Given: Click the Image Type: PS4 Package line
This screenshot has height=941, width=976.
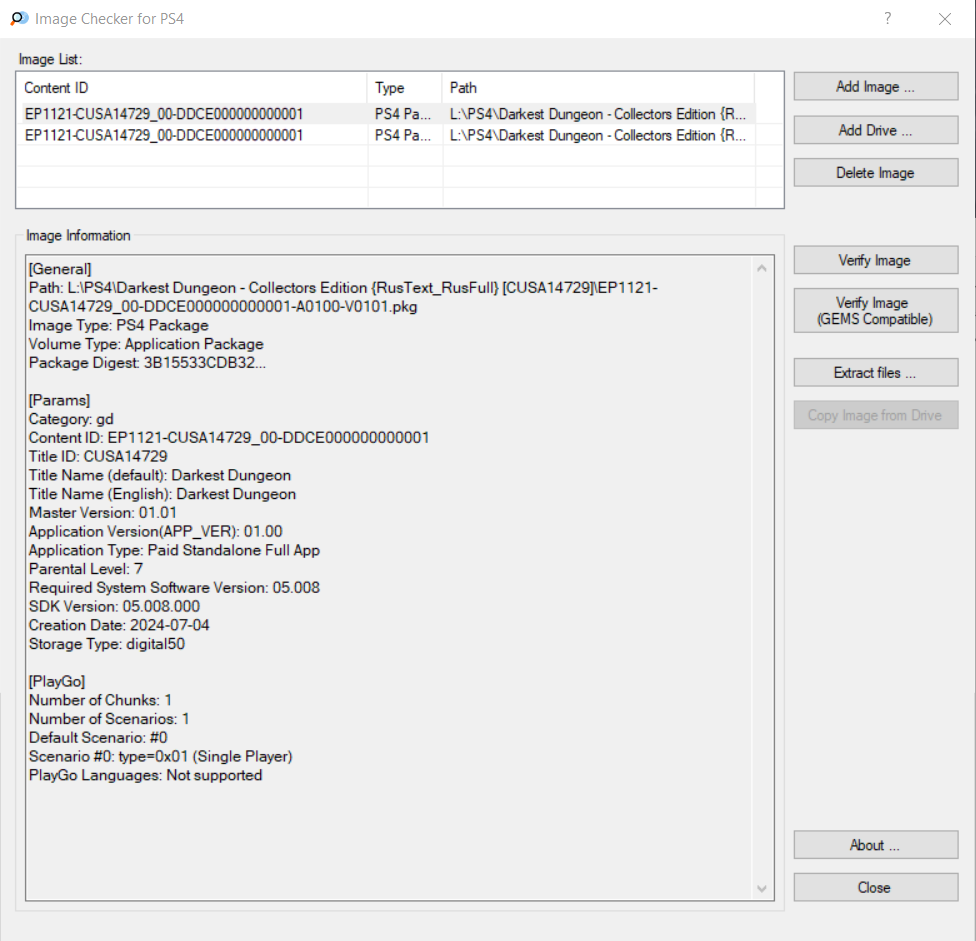Looking at the screenshot, I should coord(118,325).
